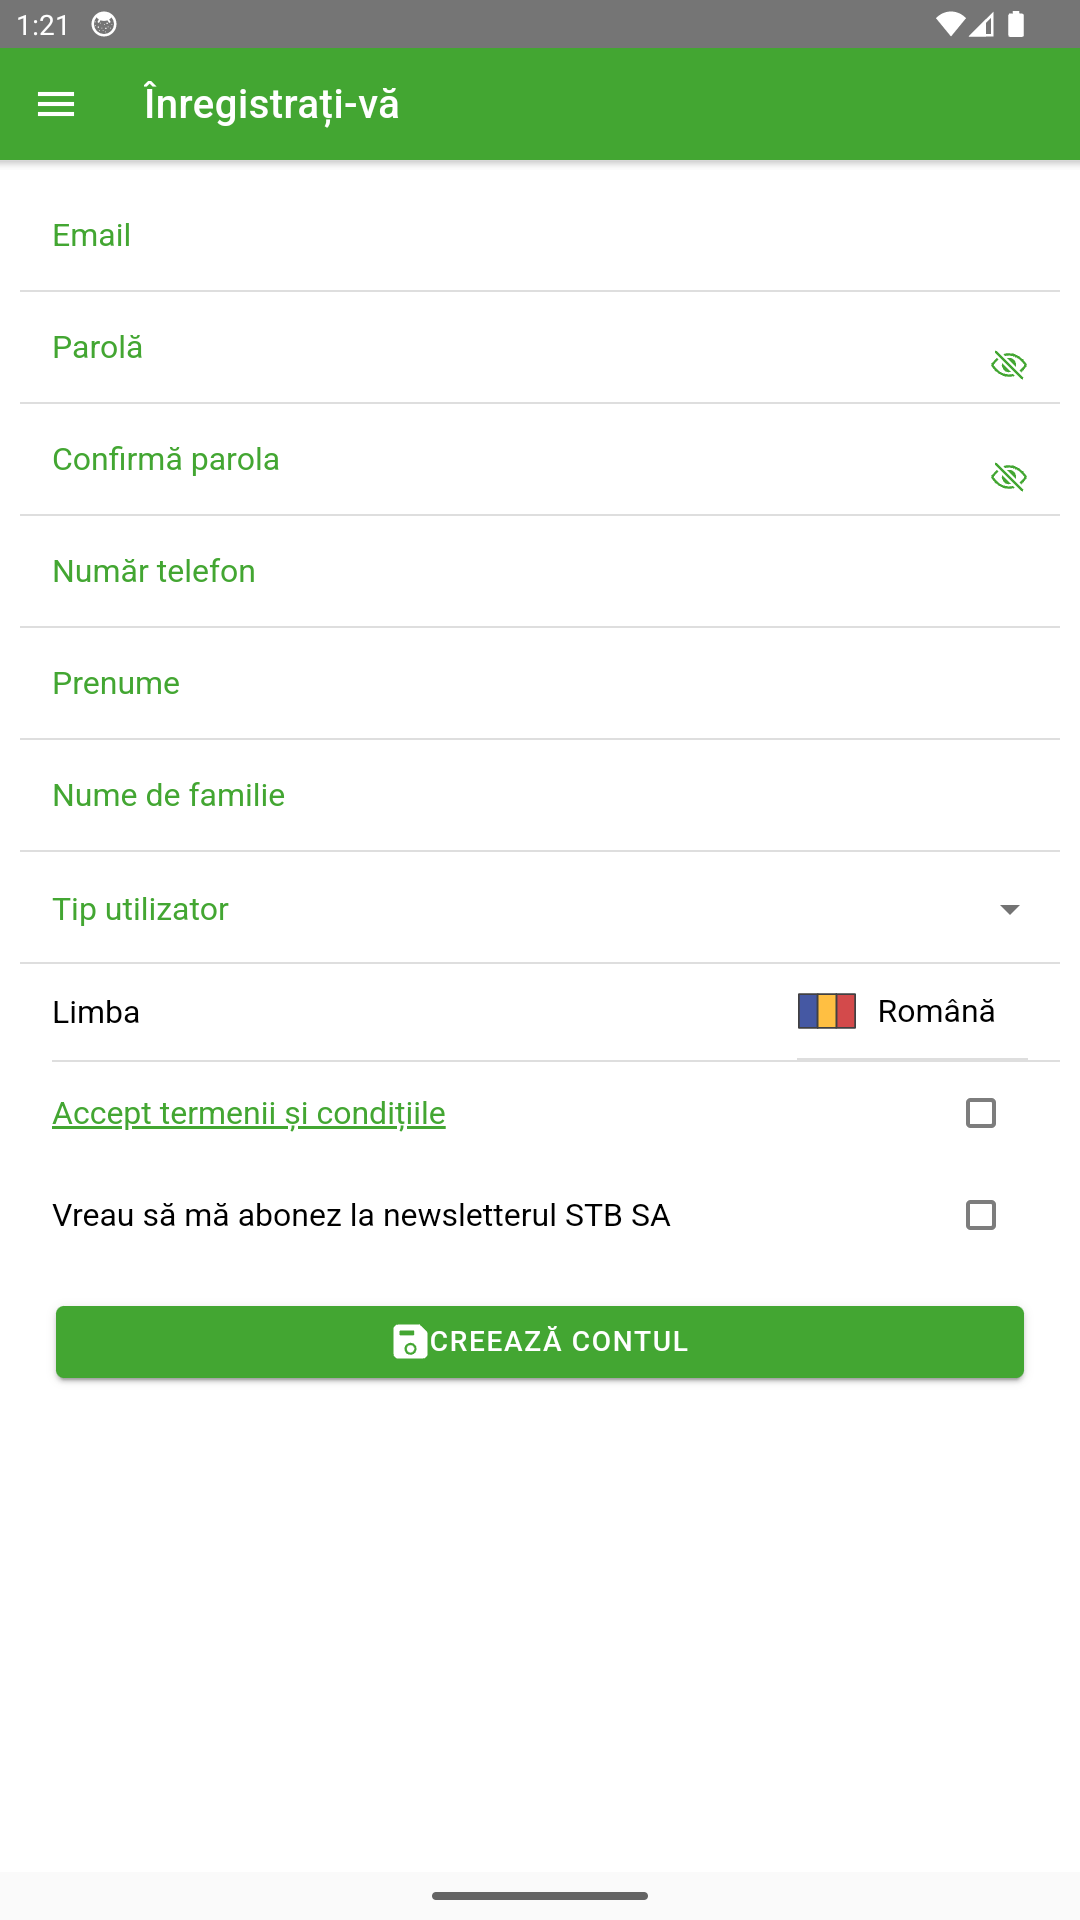The image size is (1080, 1920).
Task: Open the Tip utilizator field
Action: [x=500, y=909]
